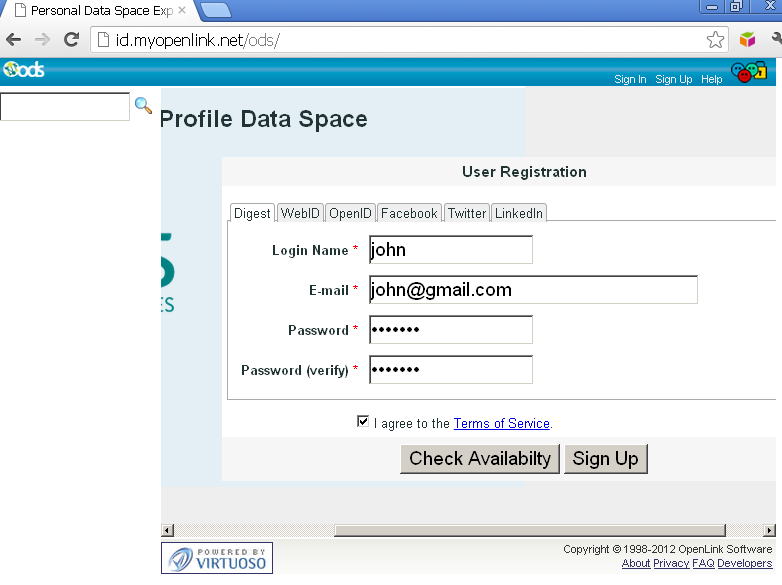
Task: Click the Sign In header link
Action: click(630, 79)
